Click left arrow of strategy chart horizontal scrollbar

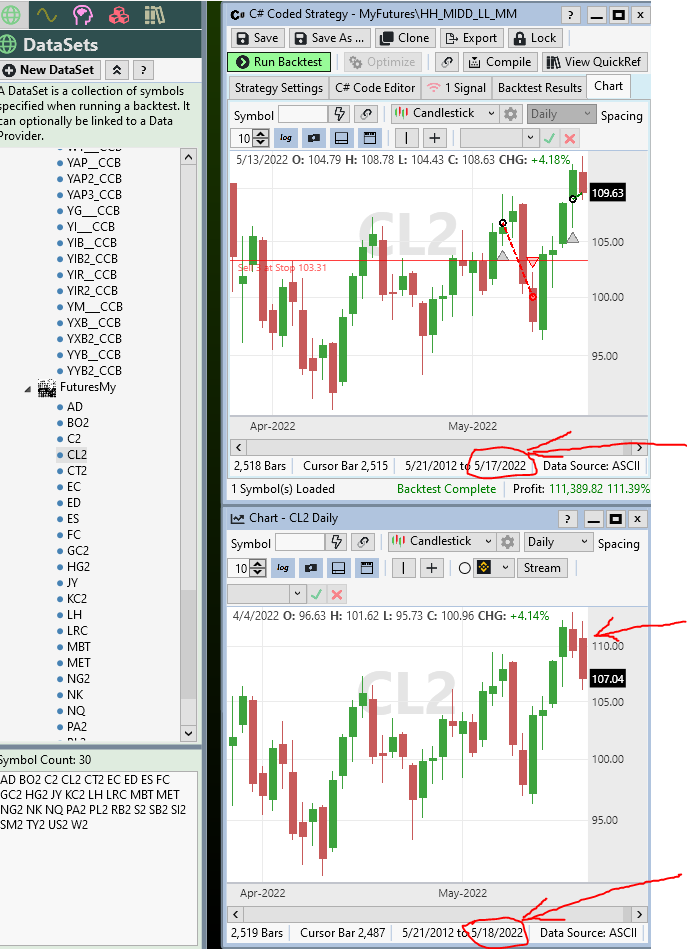(x=238, y=447)
